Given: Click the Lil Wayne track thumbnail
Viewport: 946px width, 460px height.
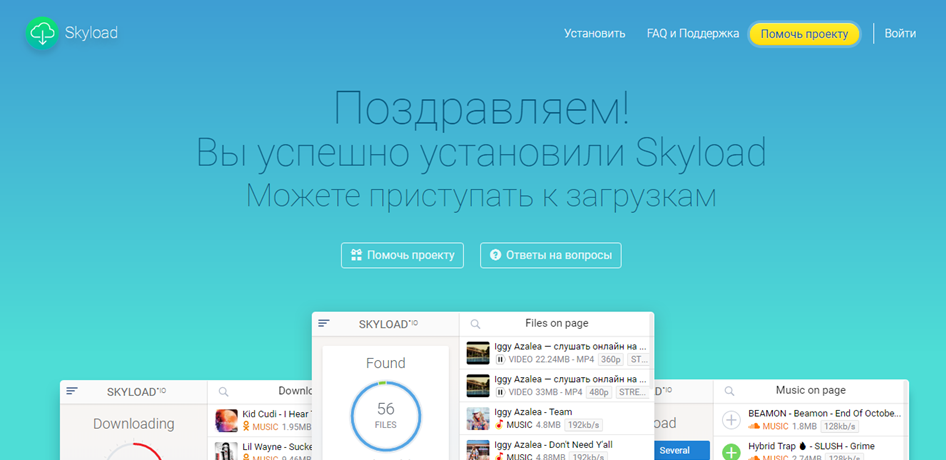Looking at the screenshot, I should click(x=226, y=449).
